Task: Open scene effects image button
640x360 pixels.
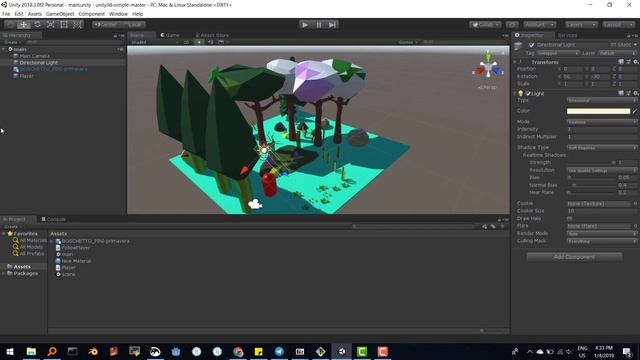Action: click(221, 42)
